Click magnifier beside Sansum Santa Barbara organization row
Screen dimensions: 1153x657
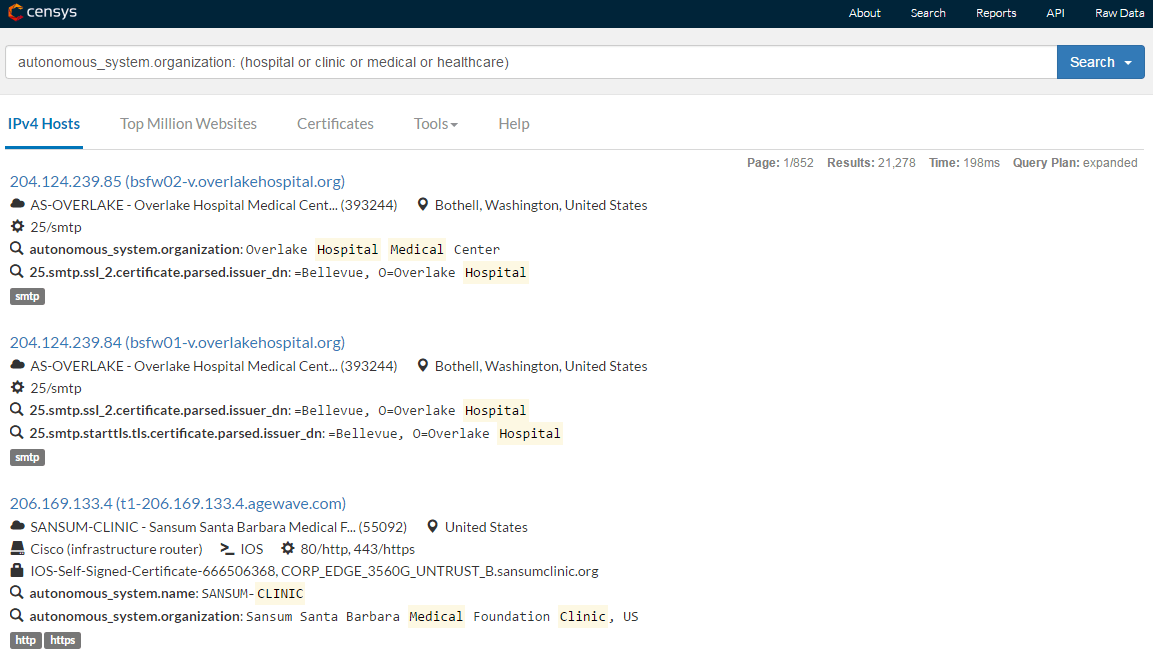pos(17,616)
